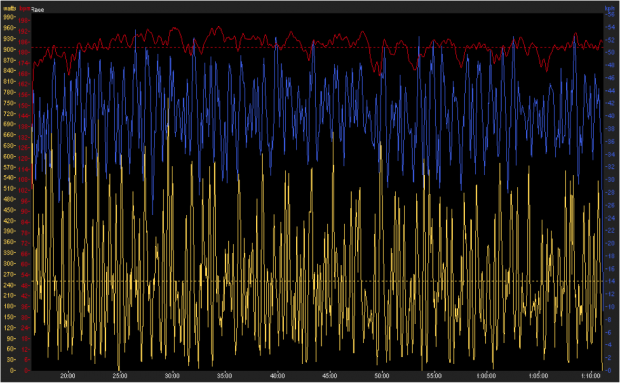Screen dimensions: 620x383
Task: Click the 45:00 time axis tick
Action: pos(329,375)
